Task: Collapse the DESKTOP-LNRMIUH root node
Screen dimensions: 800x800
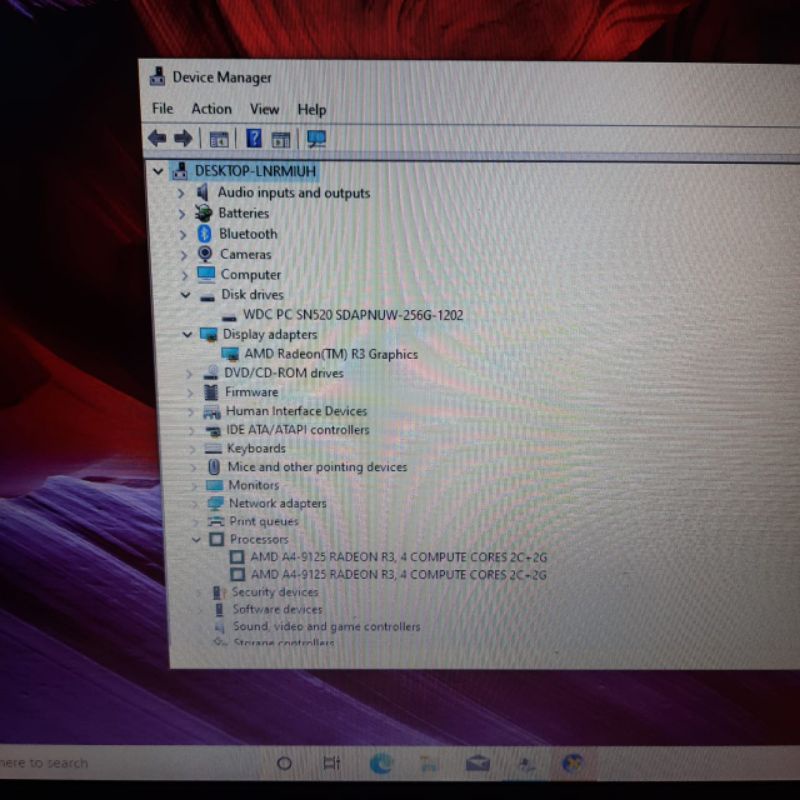Action: [158, 171]
